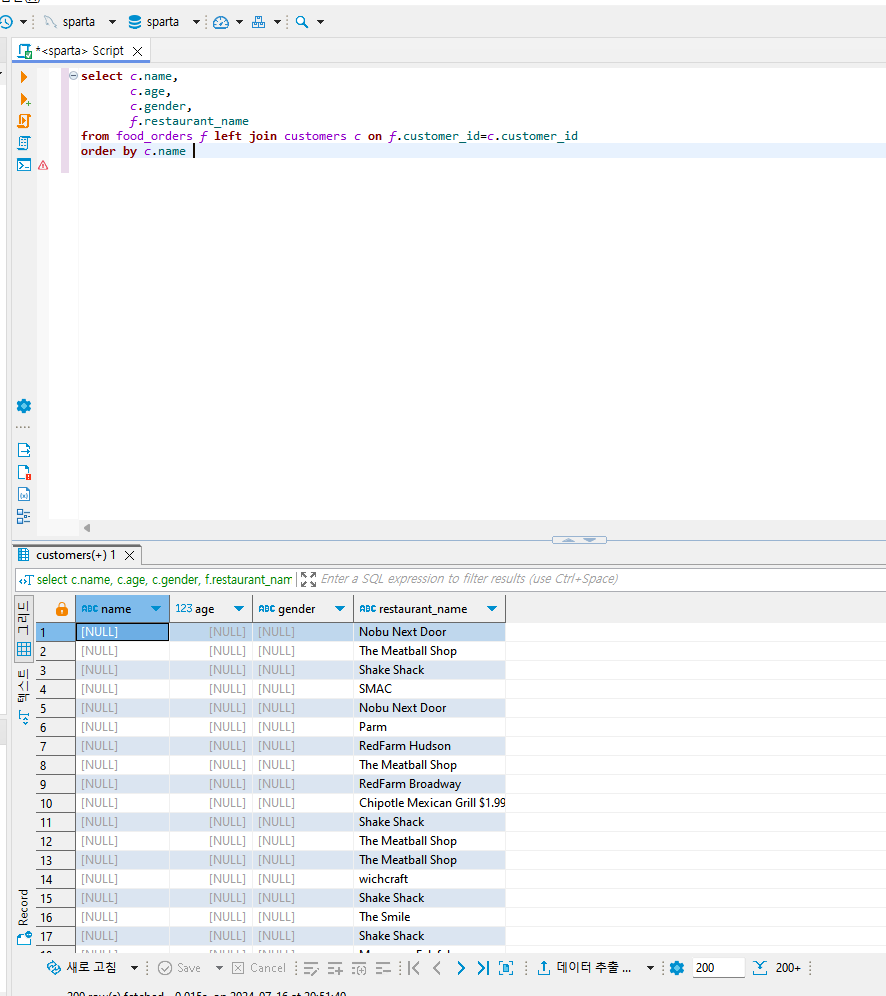
Task: Open the restaurant_name column filter dropdown
Action: tap(492, 609)
